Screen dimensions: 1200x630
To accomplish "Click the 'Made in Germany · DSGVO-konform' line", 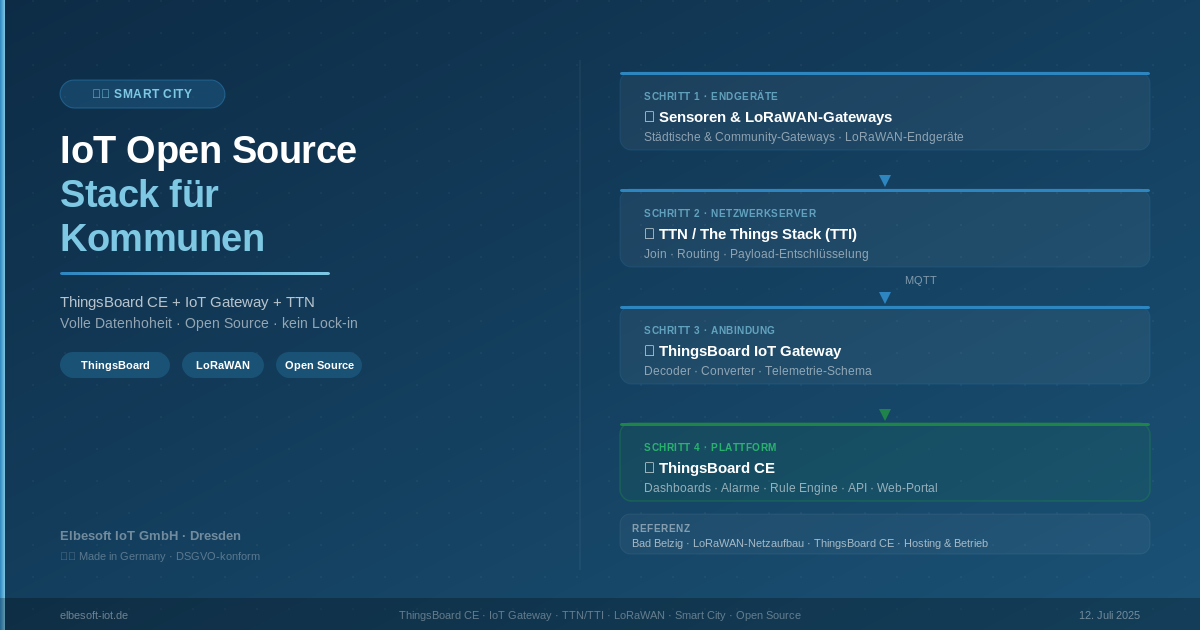I will (x=160, y=556).
